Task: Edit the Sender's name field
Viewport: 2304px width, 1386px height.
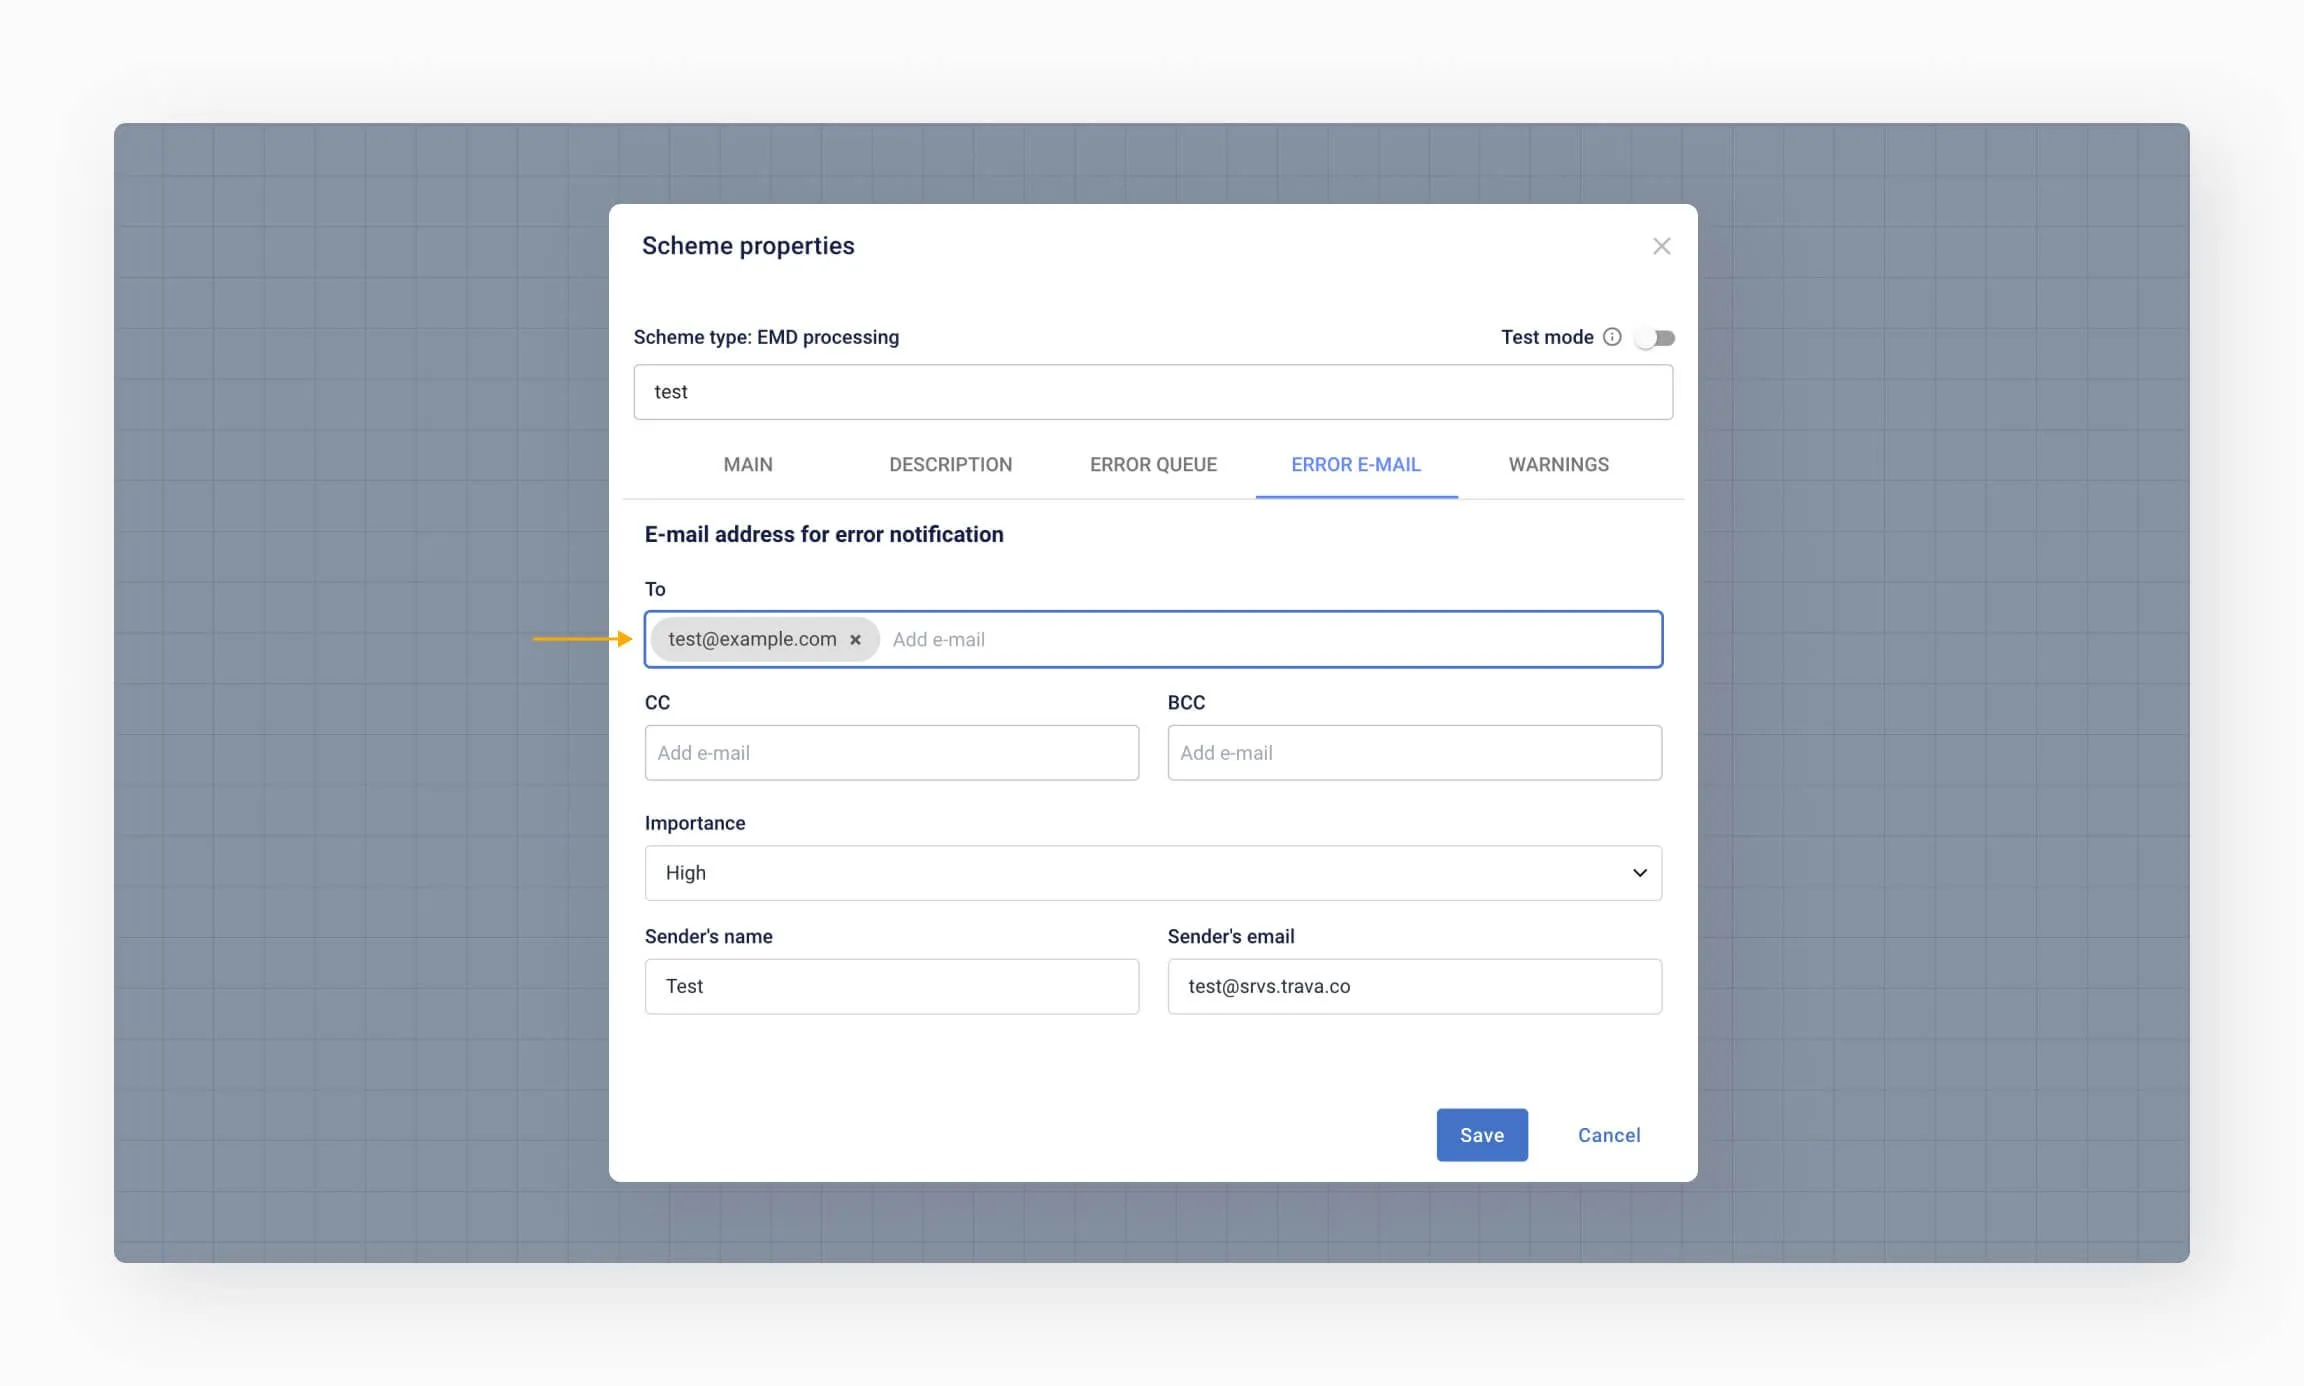Action: point(891,987)
